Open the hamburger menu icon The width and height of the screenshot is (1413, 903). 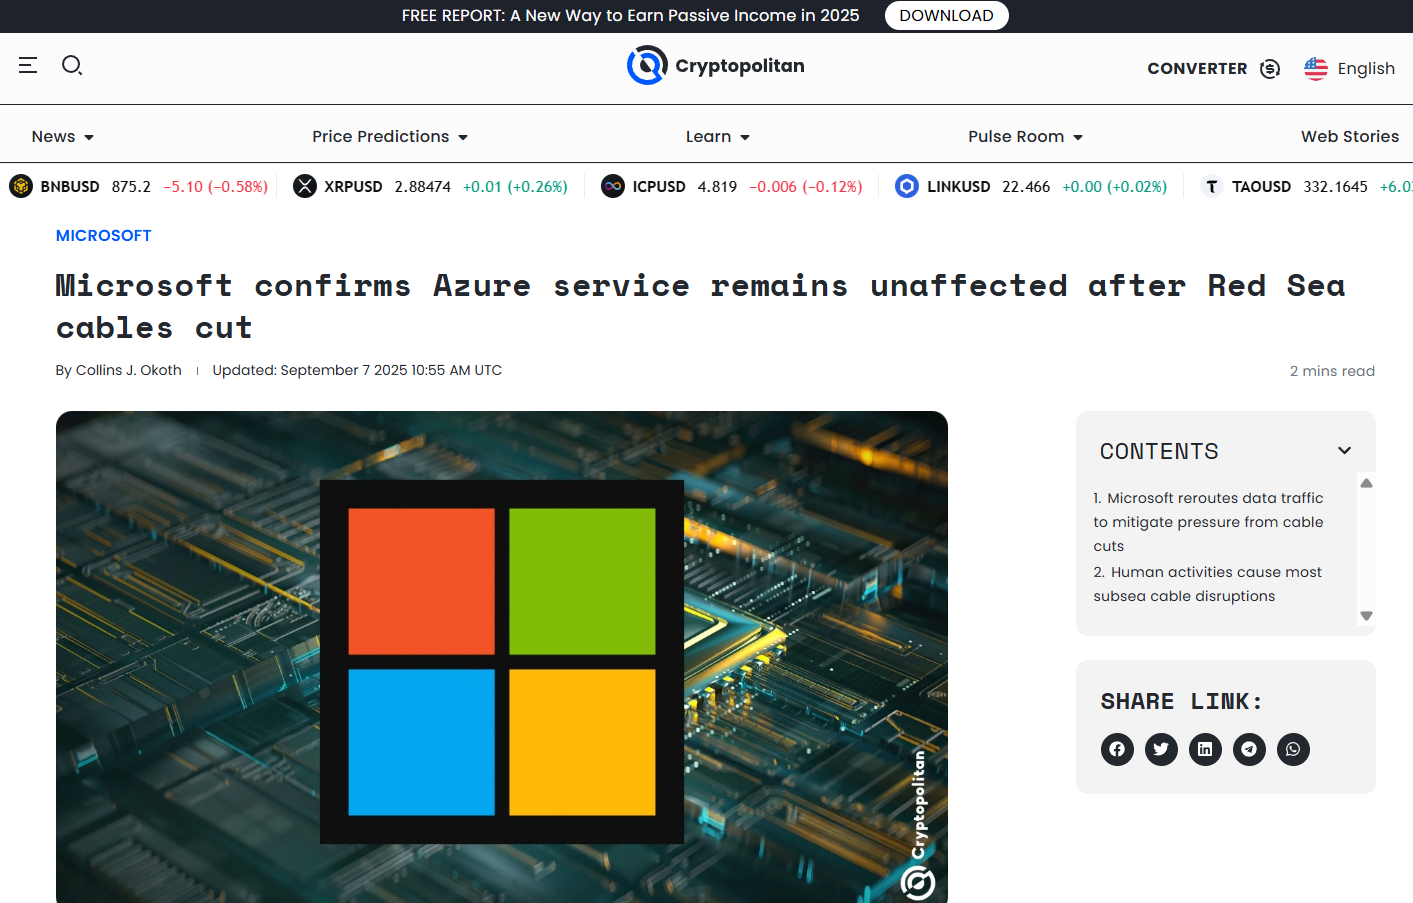click(x=28, y=65)
